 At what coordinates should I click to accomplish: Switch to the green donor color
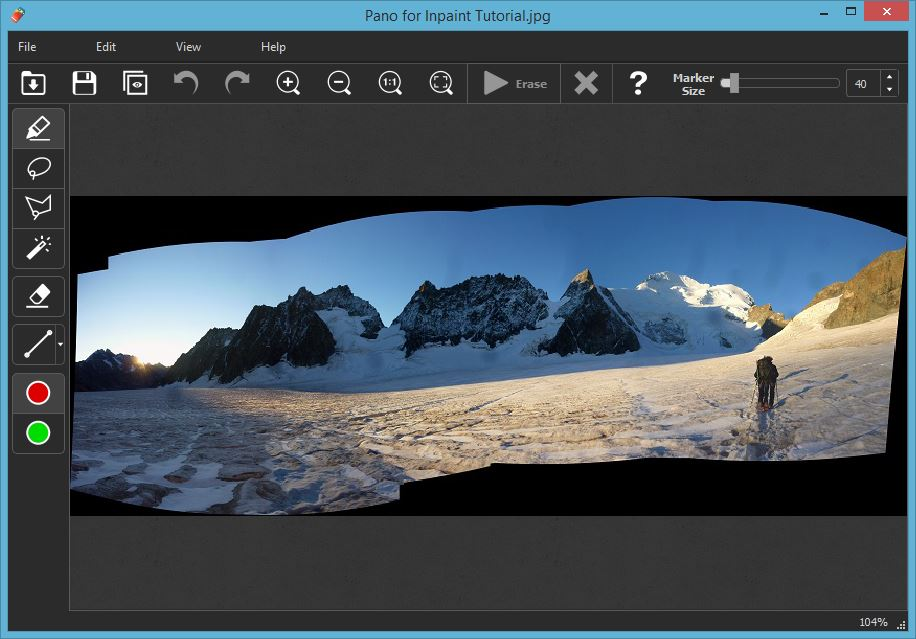click(38, 433)
